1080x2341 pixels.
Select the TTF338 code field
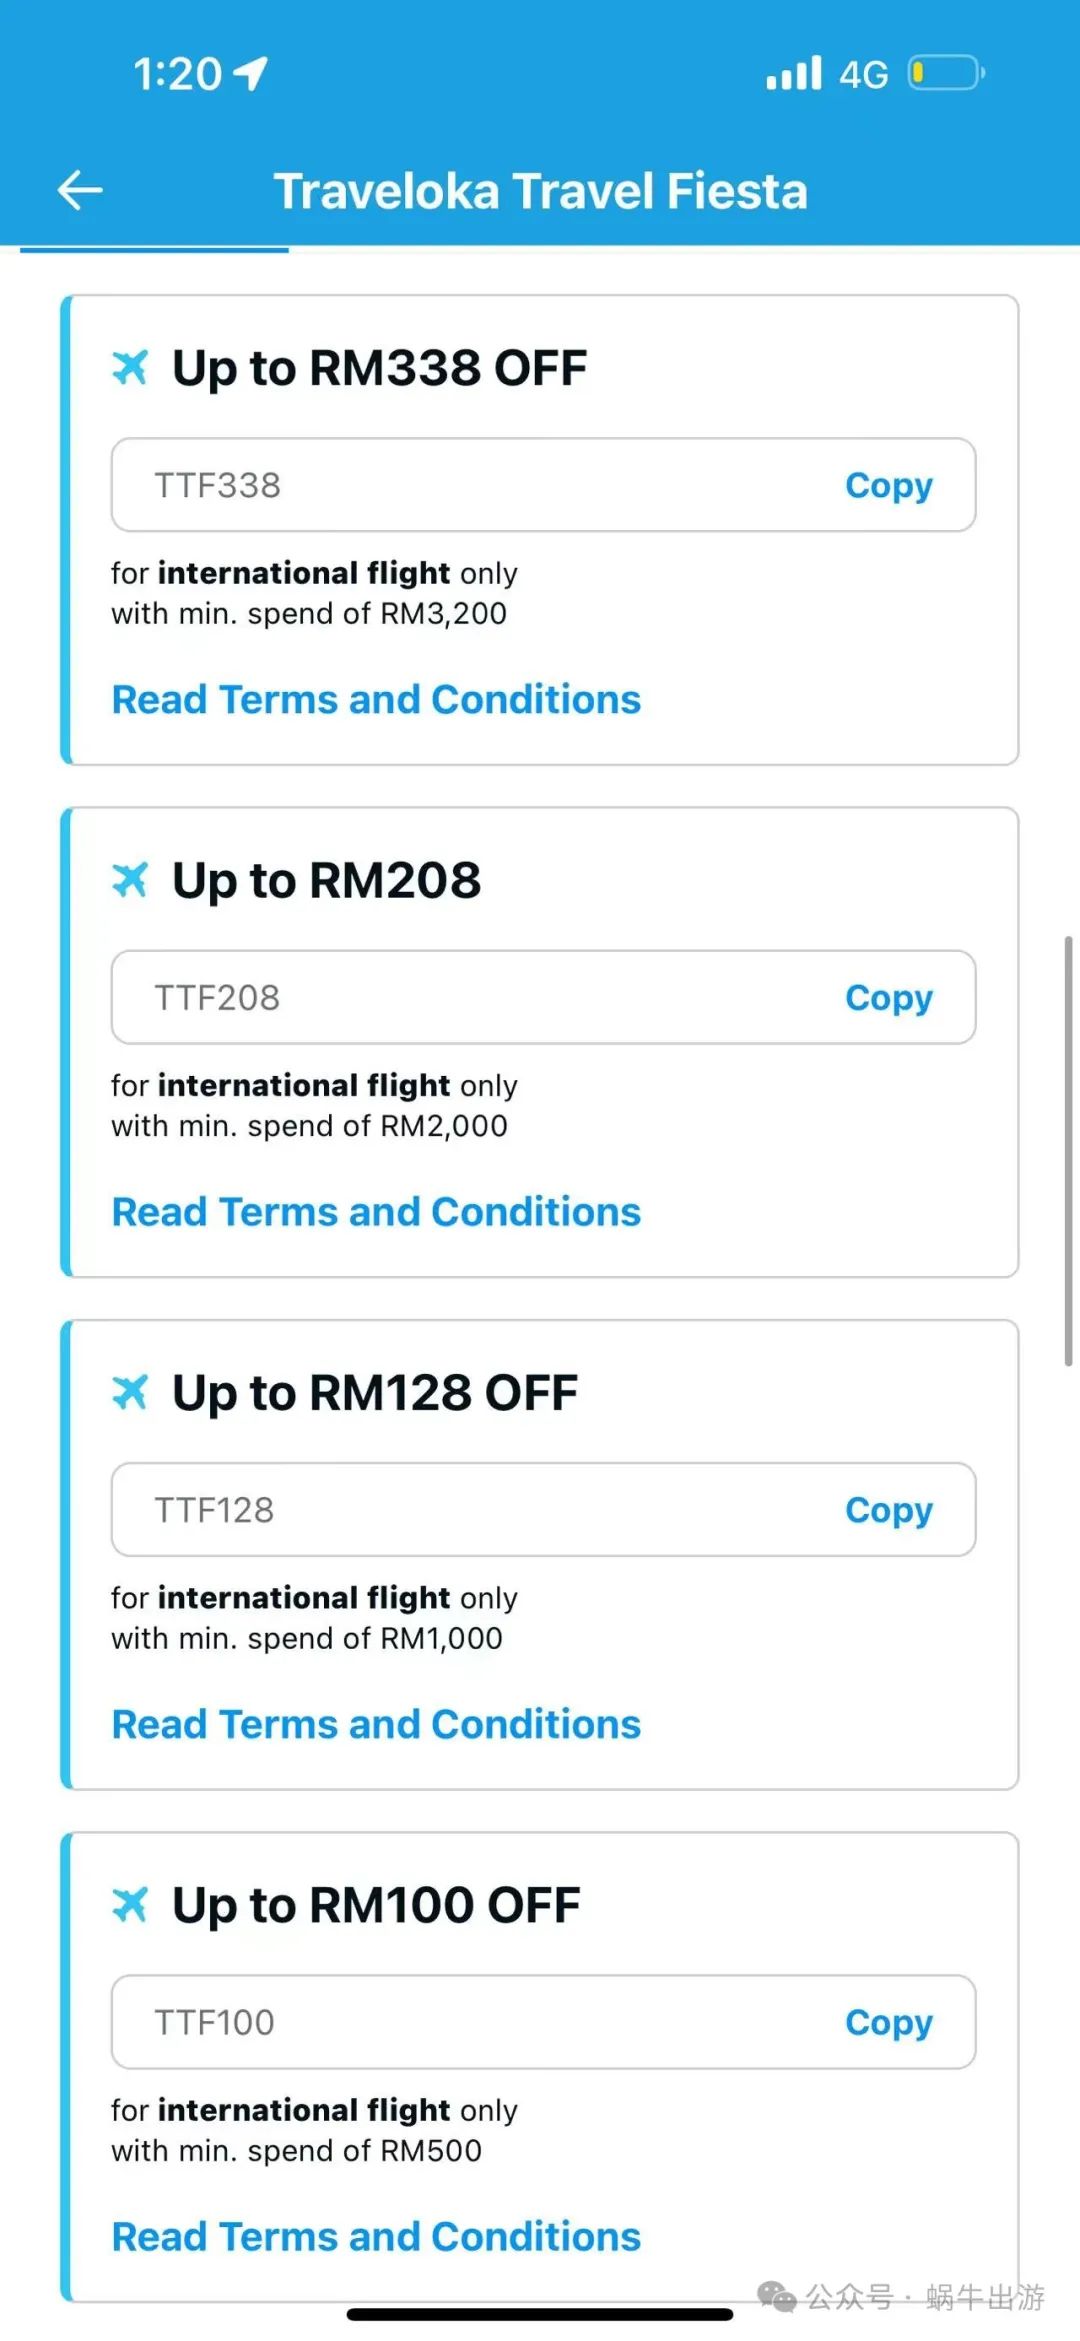point(543,485)
